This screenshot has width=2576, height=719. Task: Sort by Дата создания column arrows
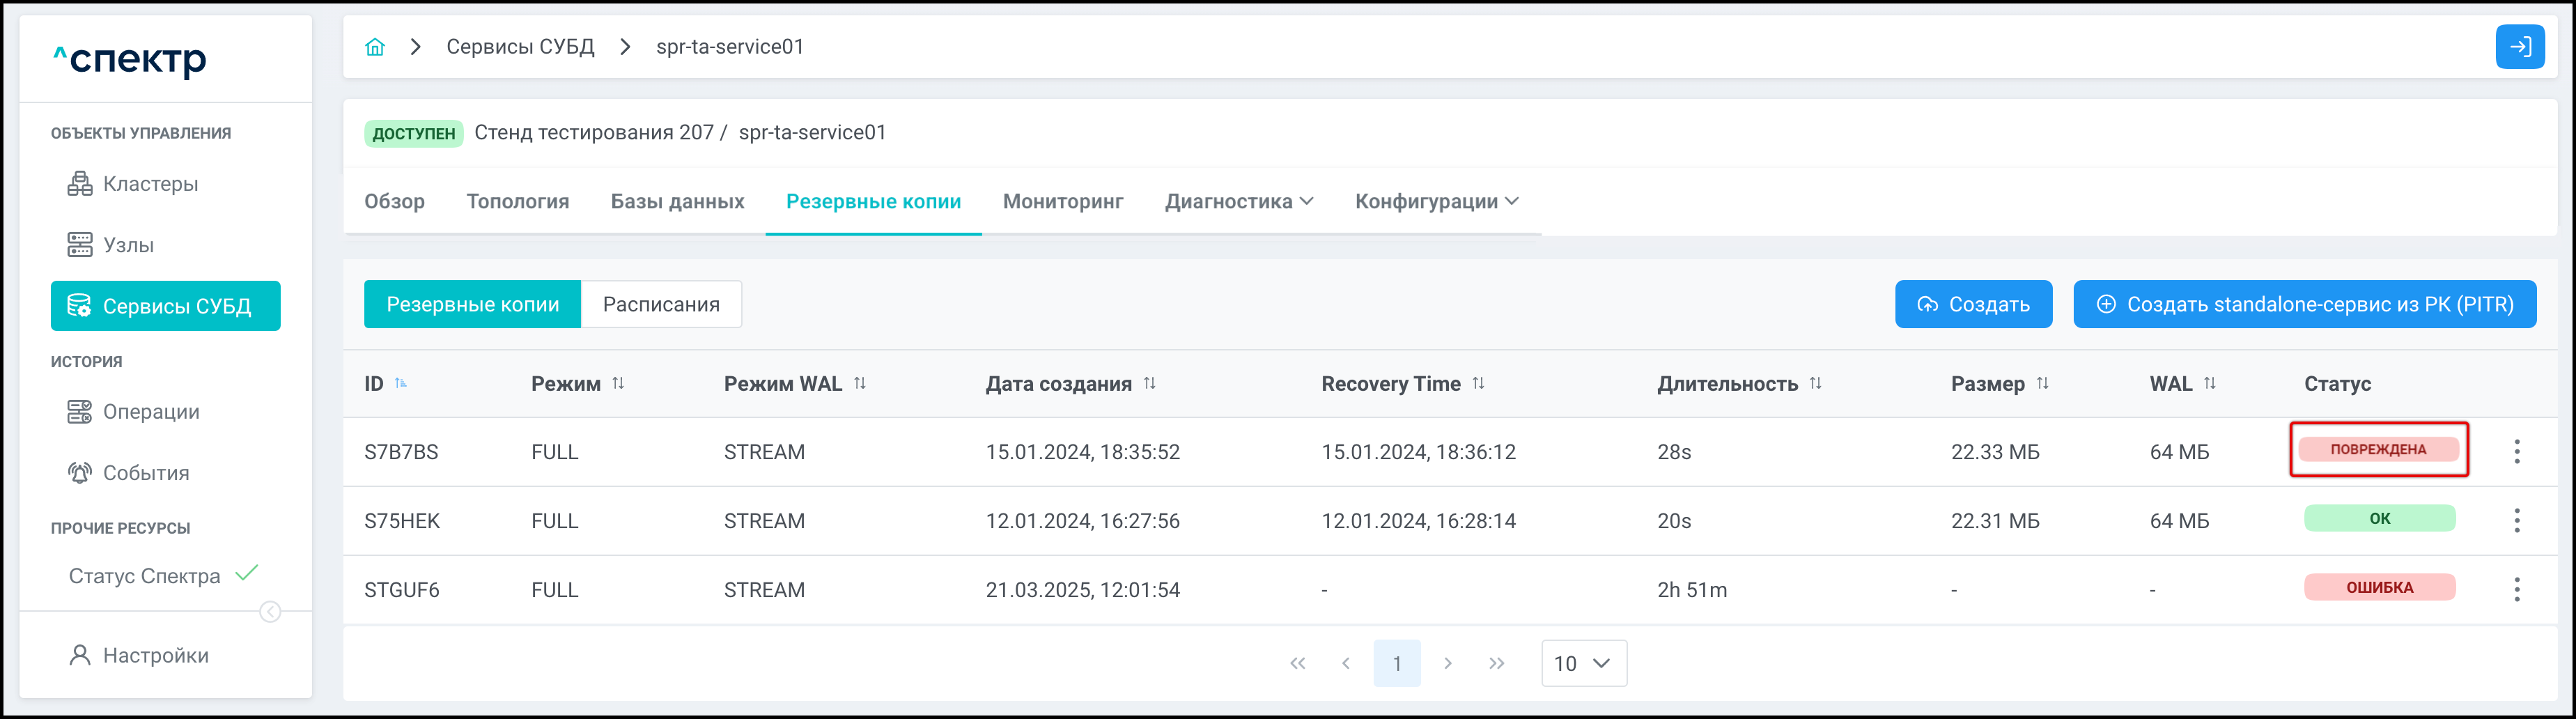click(1150, 383)
